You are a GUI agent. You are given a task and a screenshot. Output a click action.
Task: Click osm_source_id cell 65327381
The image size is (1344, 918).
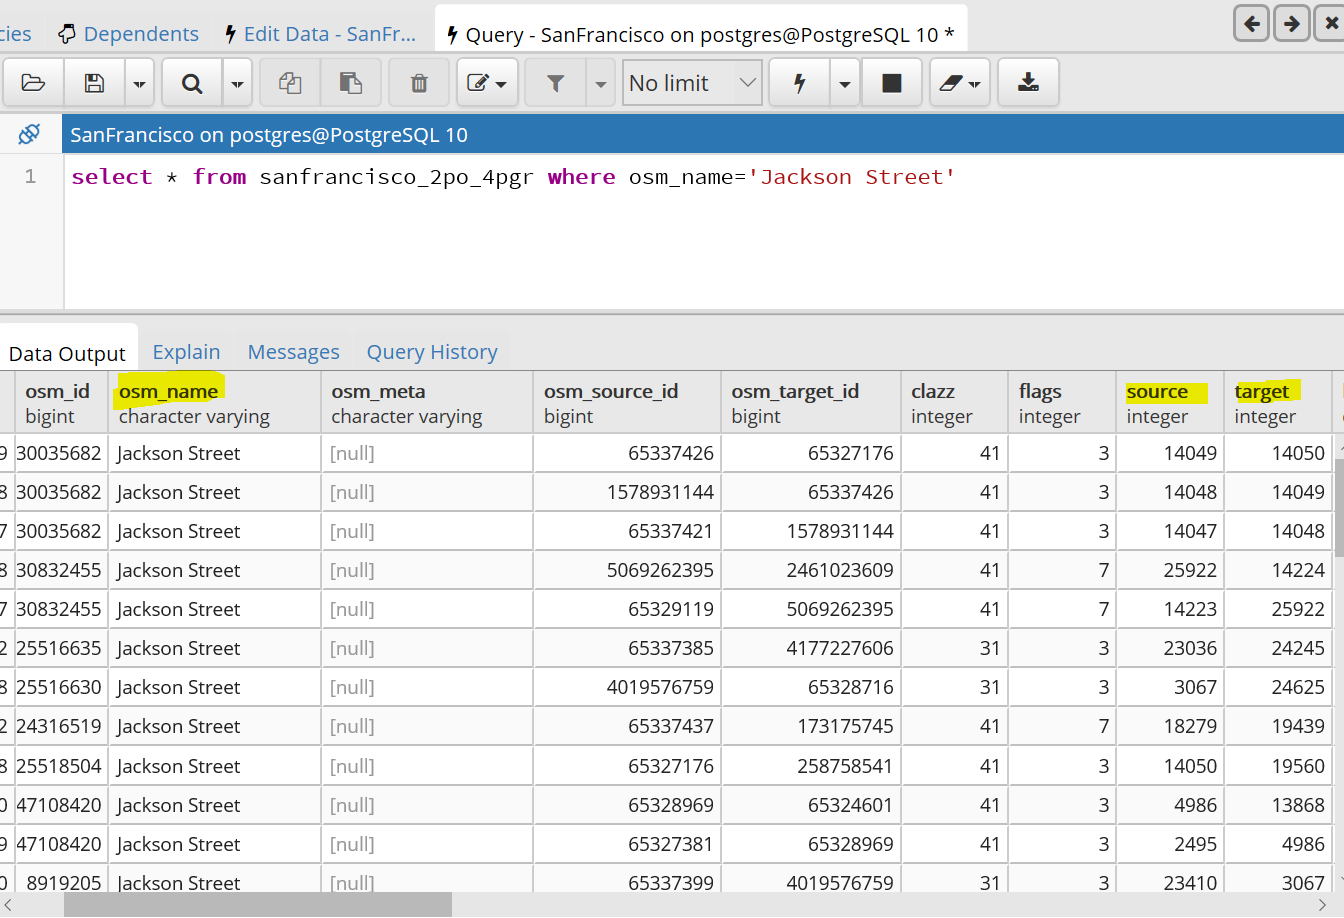626,844
